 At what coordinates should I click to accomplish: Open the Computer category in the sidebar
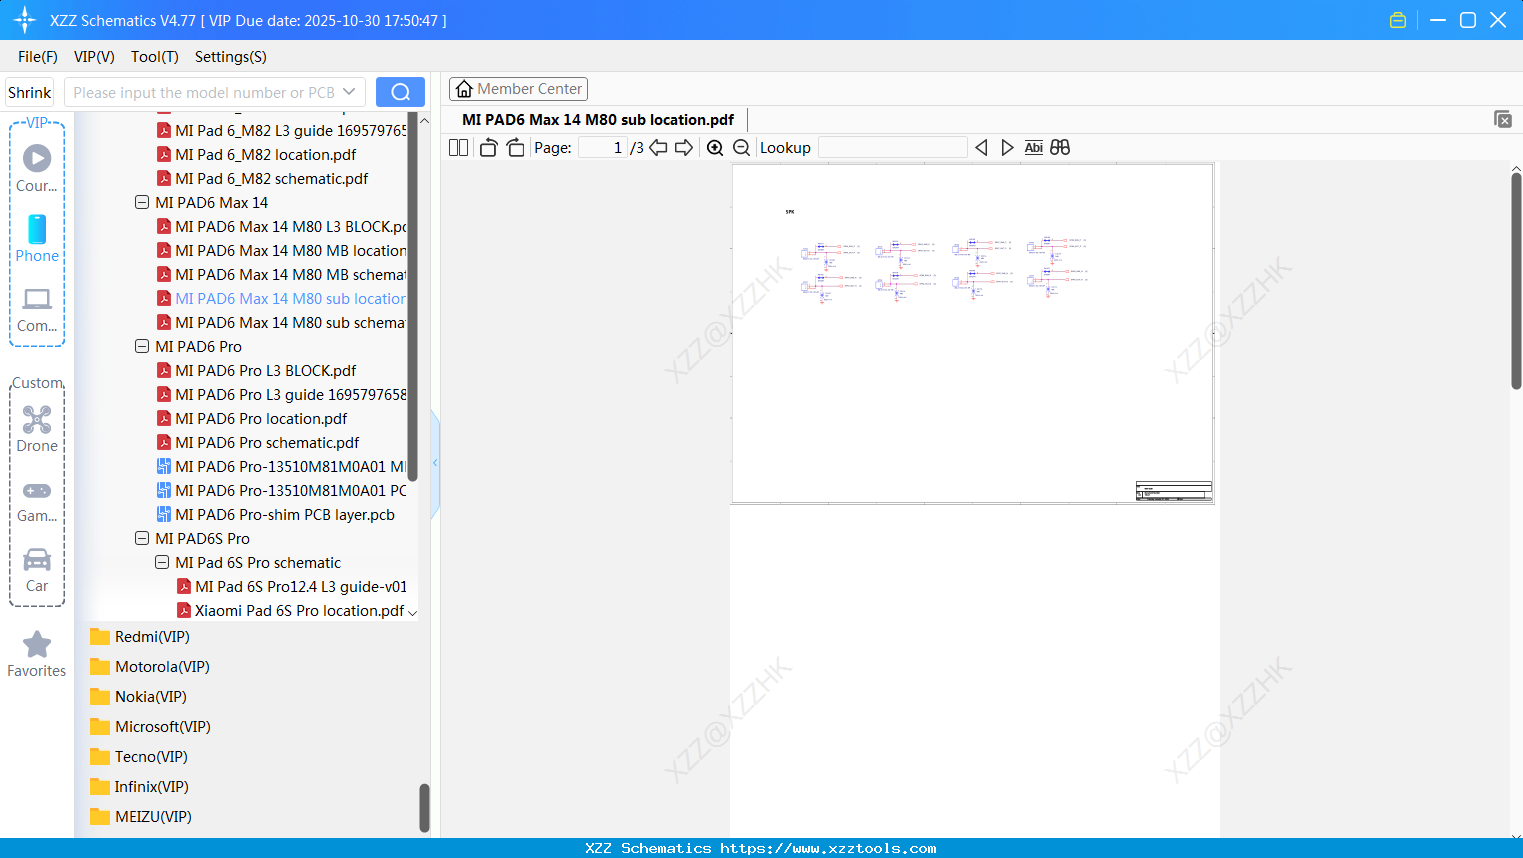[37, 310]
